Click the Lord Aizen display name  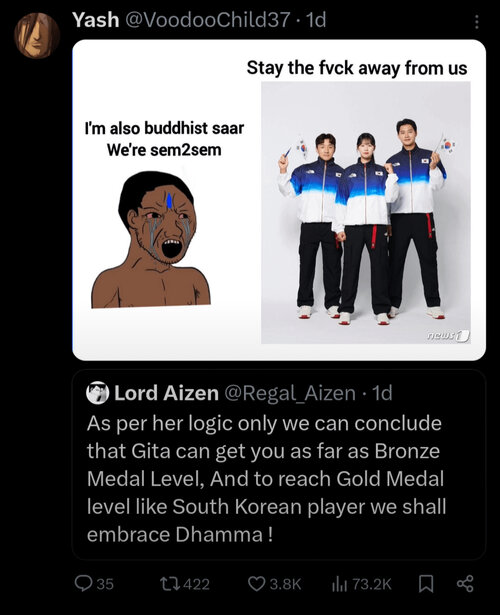166,393
